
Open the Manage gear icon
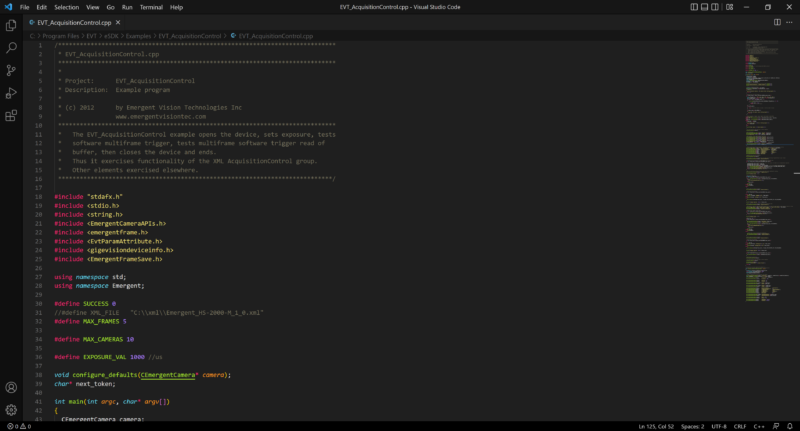point(11,409)
